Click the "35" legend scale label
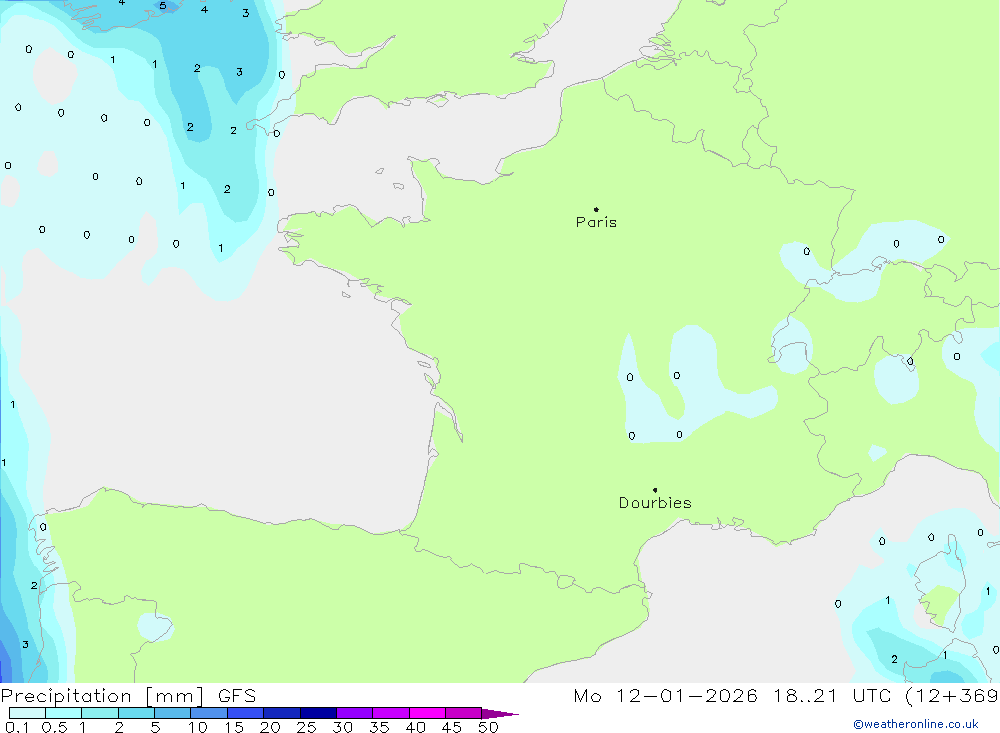Viewport: 1000px width, 733px height. click(x=379, y=727)
